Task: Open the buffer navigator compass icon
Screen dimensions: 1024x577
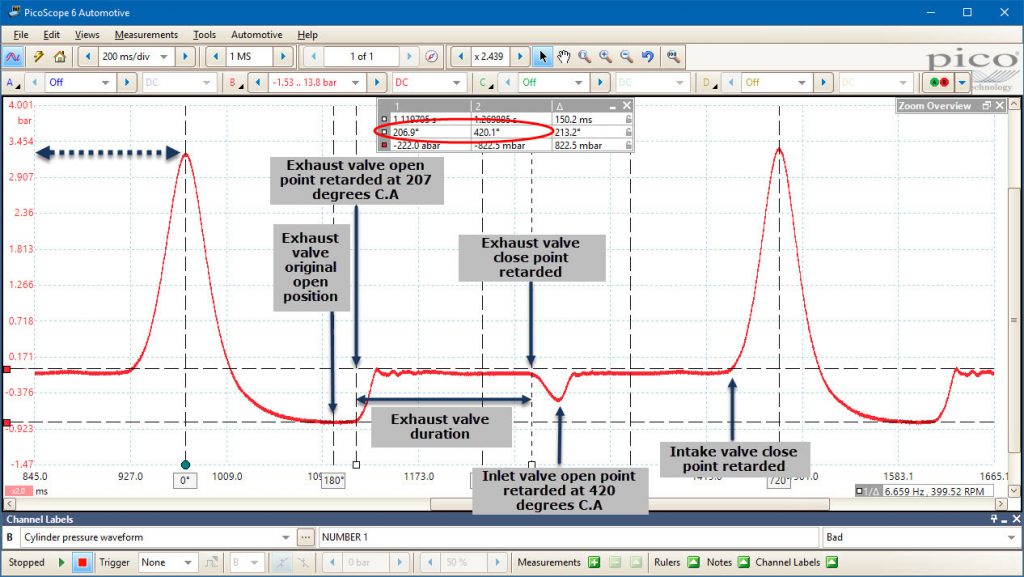Action: click(431, 57)
